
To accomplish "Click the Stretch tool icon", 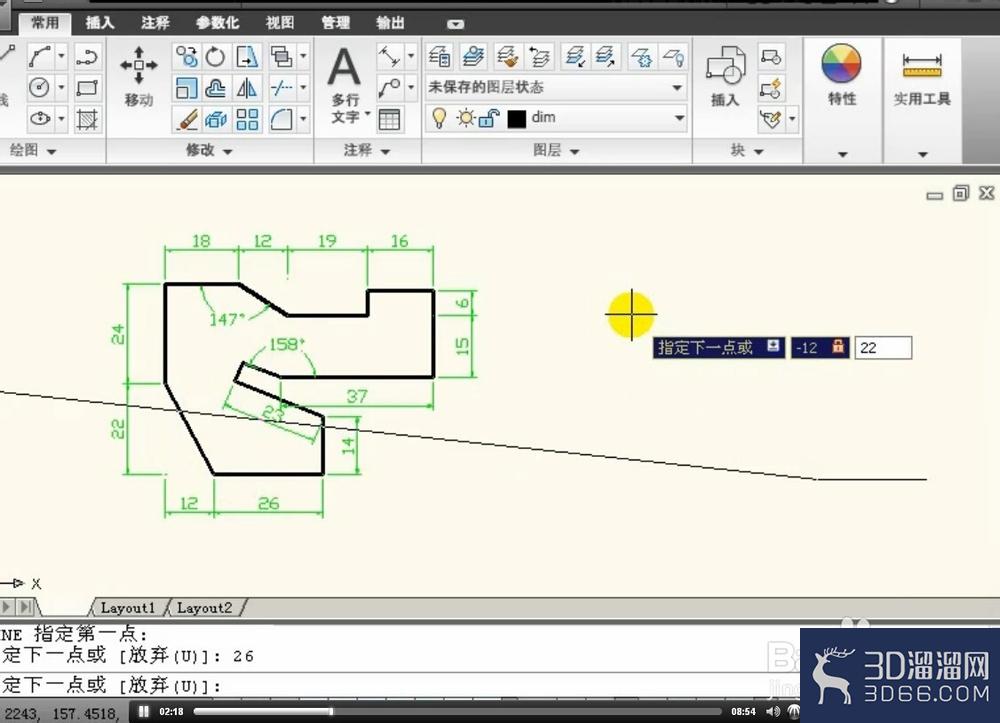I will 247,57.
